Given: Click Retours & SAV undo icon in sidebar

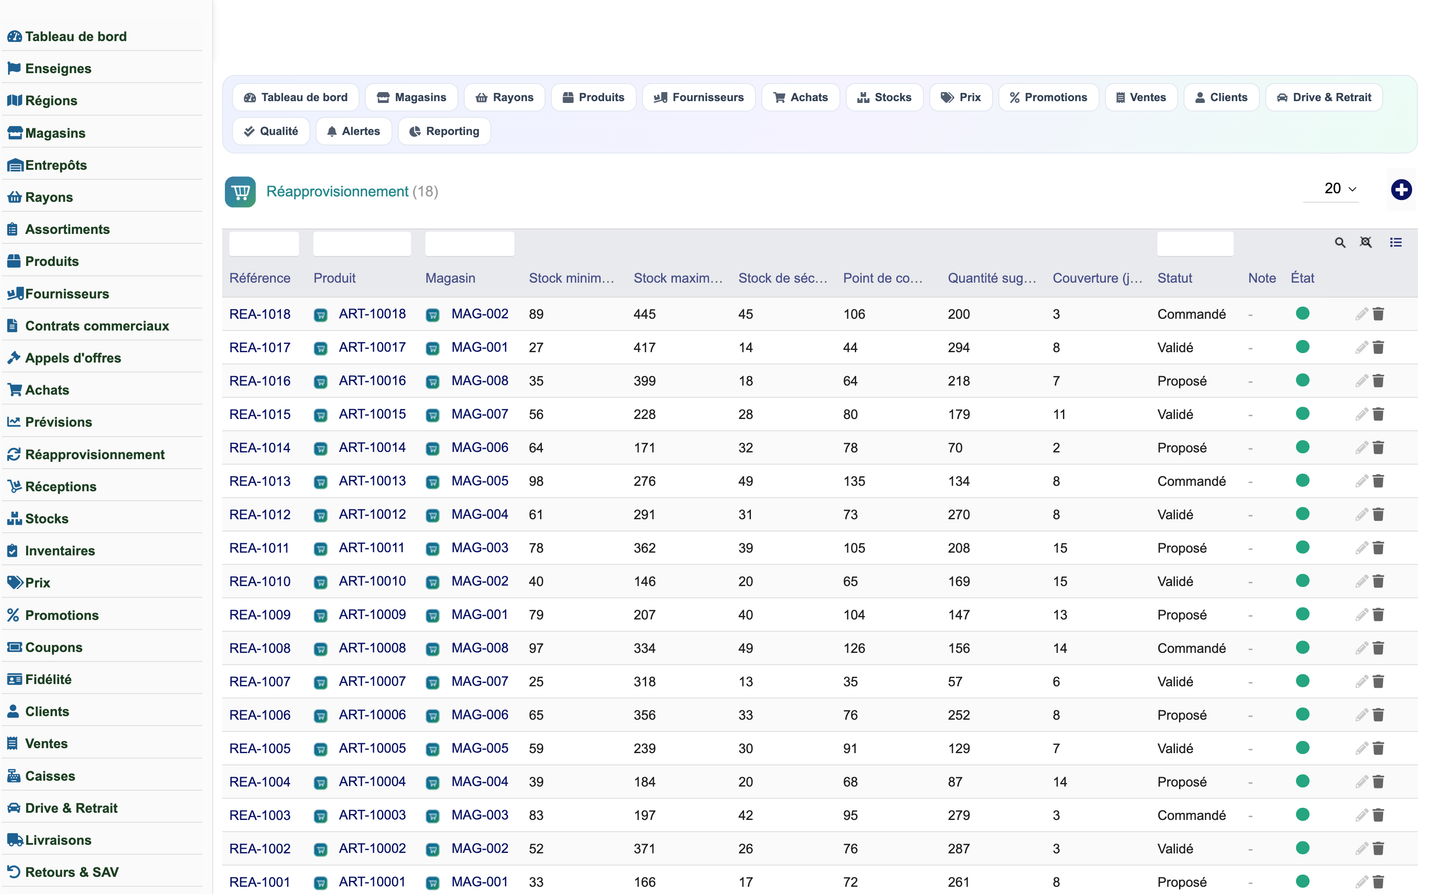Looking at the screenshot, I should pos(14,872).
